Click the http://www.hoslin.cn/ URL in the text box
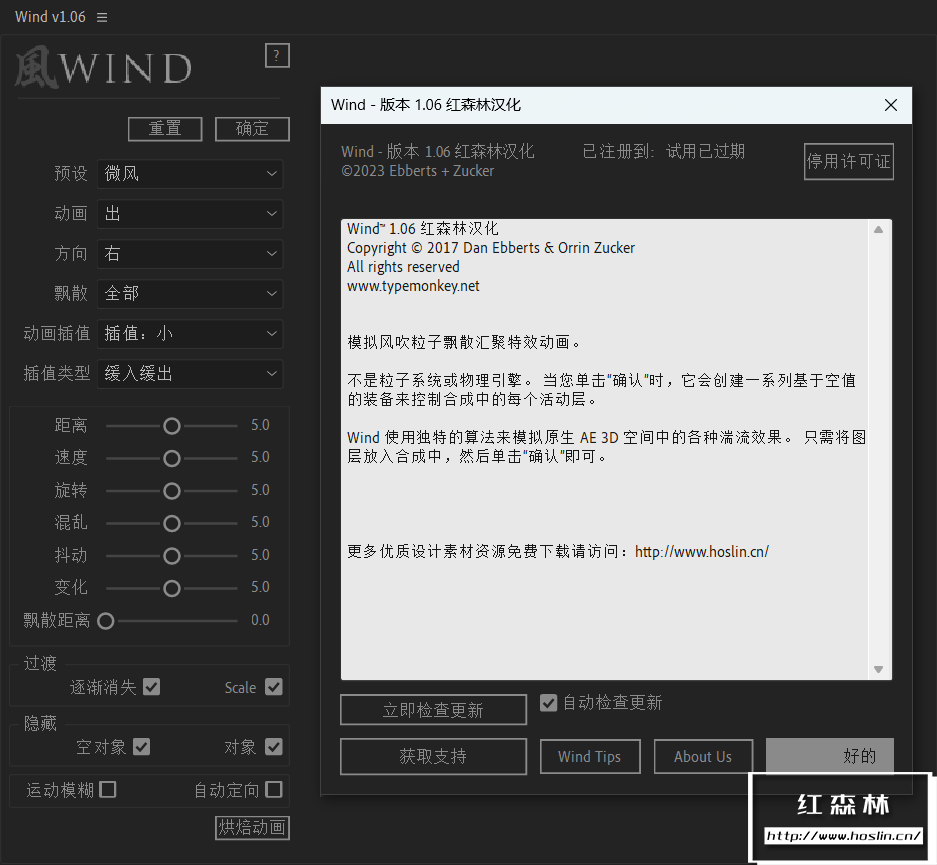 702,551
